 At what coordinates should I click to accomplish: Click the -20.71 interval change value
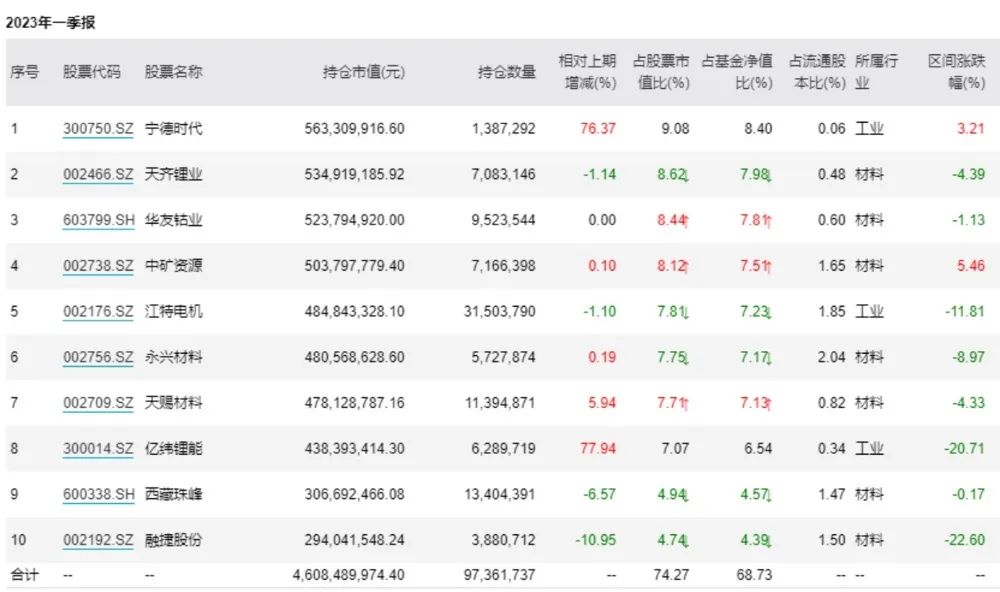(965, 448)
